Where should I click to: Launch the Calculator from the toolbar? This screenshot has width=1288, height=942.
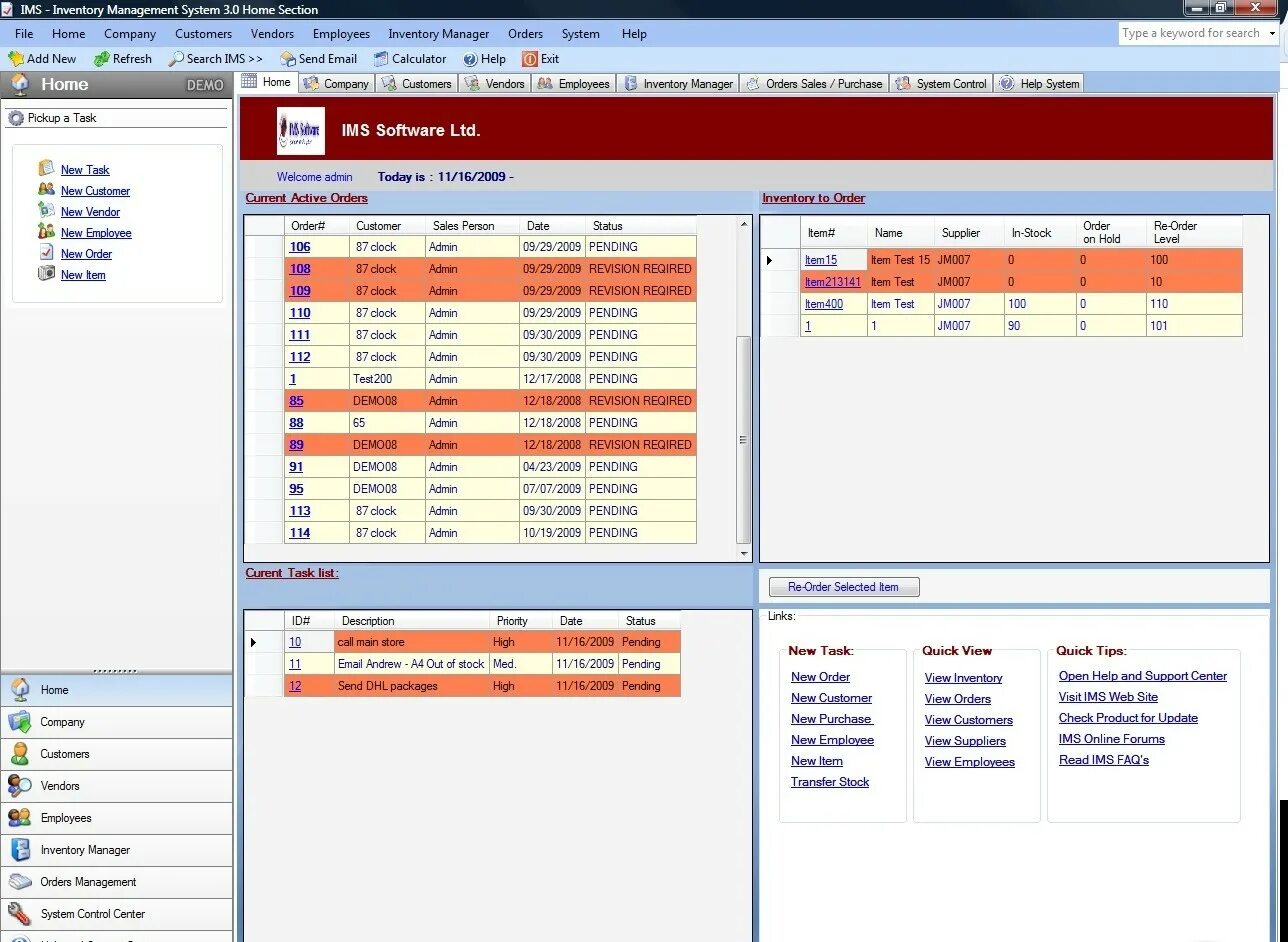click(x=410, y=59)
